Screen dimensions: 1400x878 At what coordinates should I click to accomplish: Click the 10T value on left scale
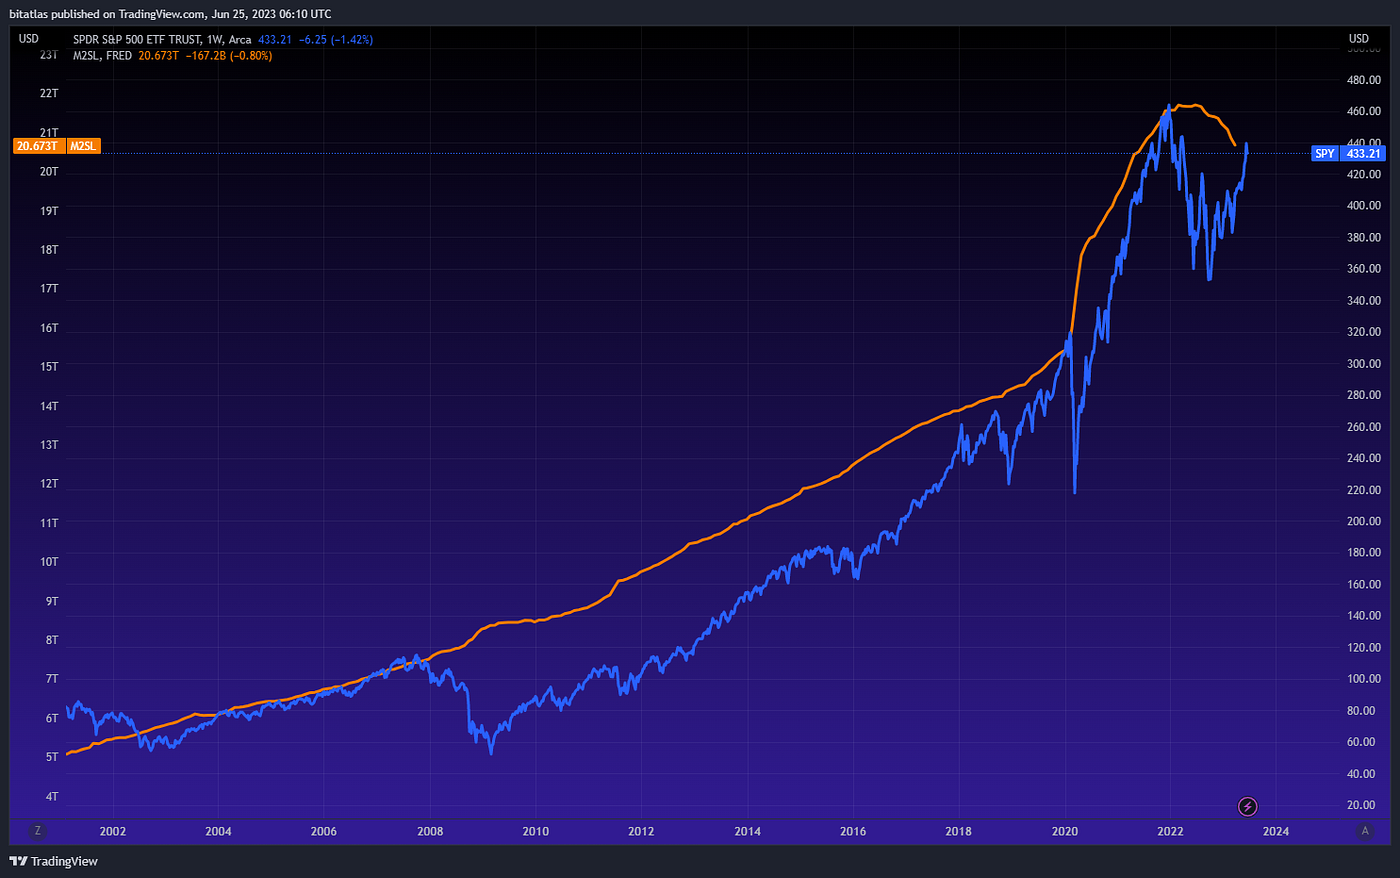tap(49, 562)
